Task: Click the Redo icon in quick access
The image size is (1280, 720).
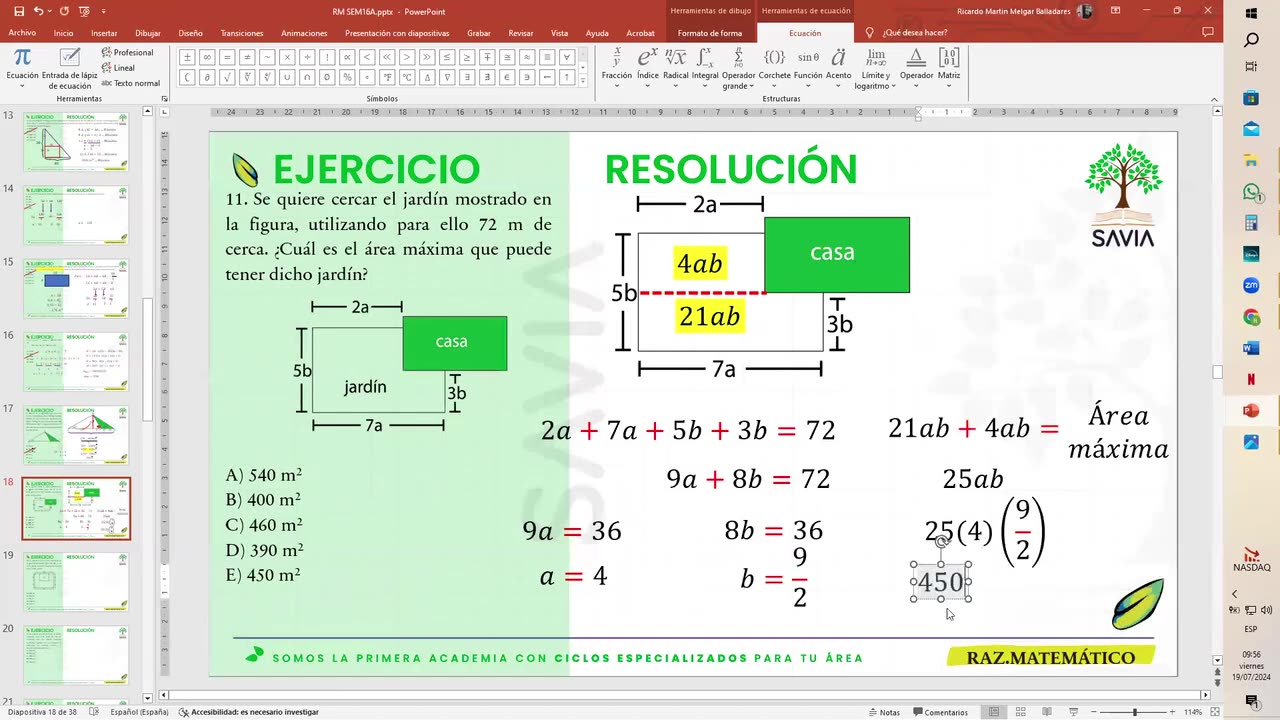Action: (64, 11)
